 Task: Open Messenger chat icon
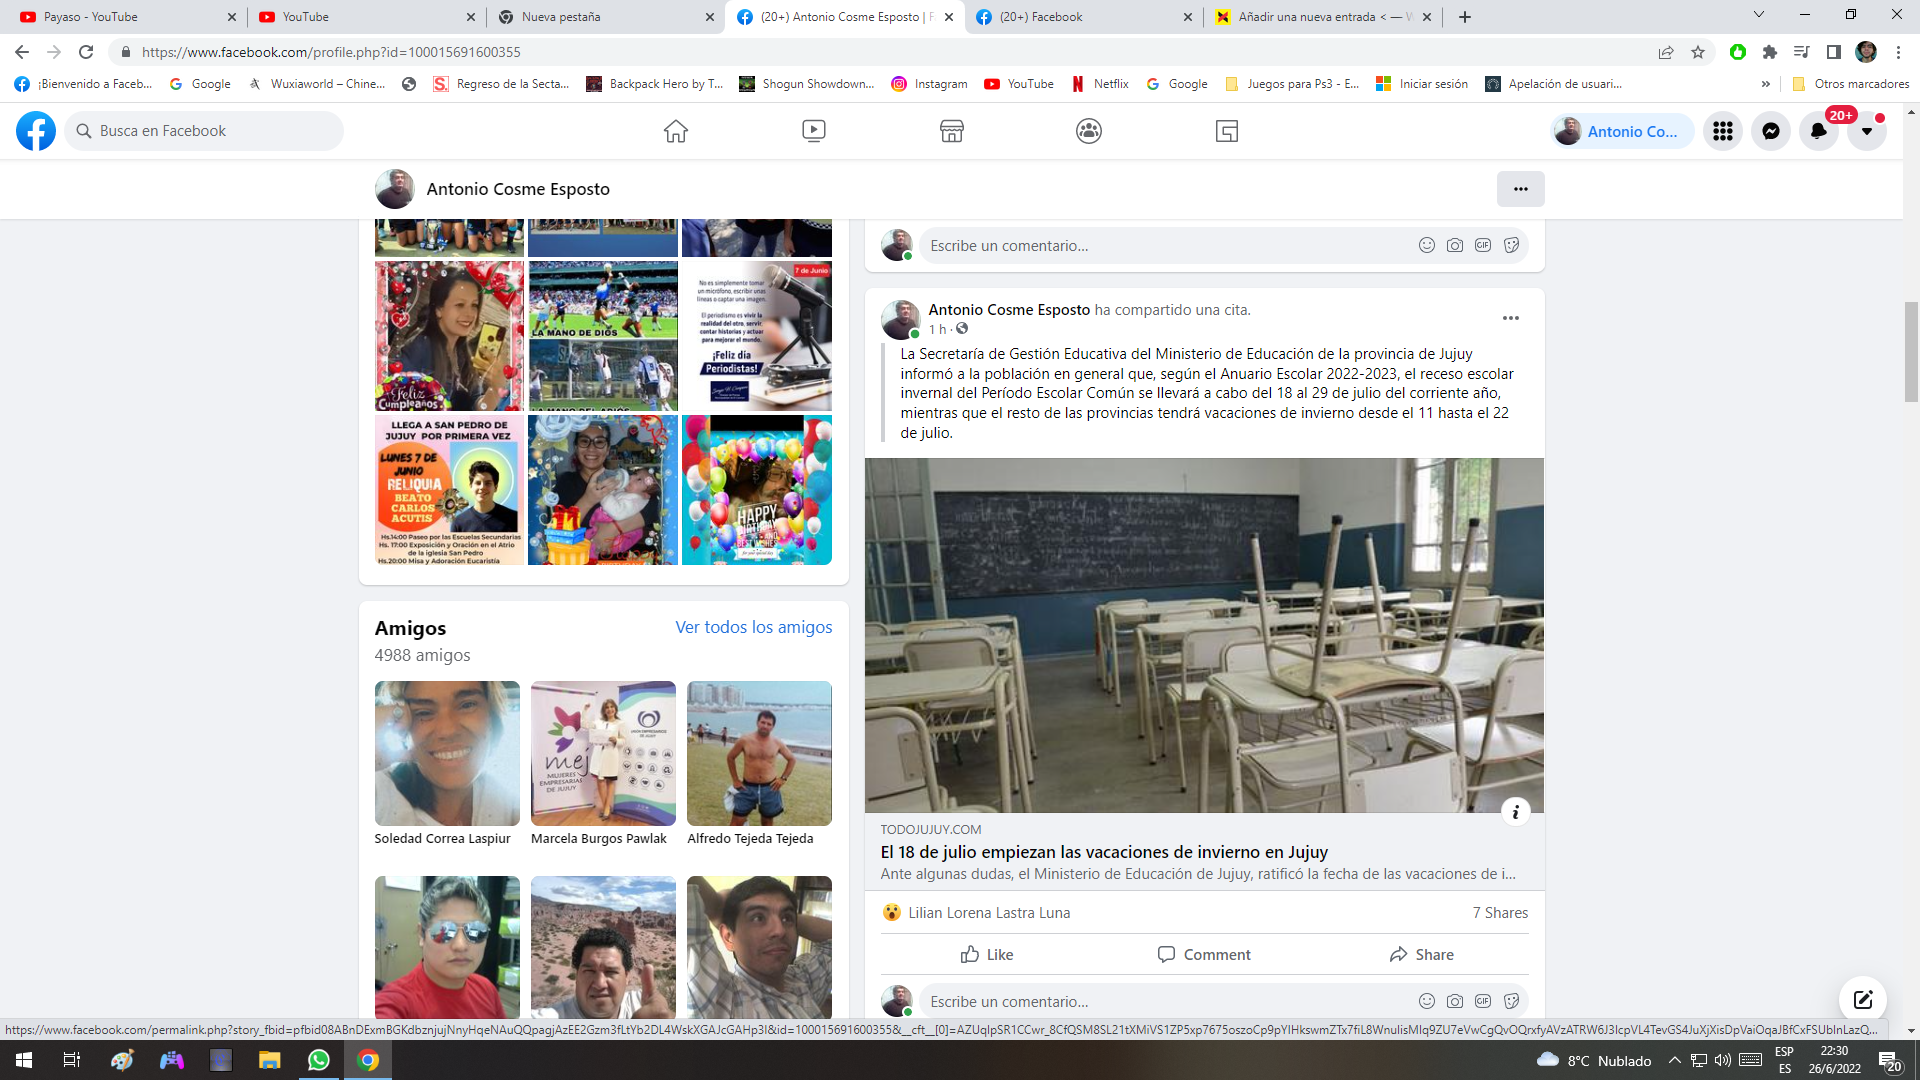(1770, 131)
